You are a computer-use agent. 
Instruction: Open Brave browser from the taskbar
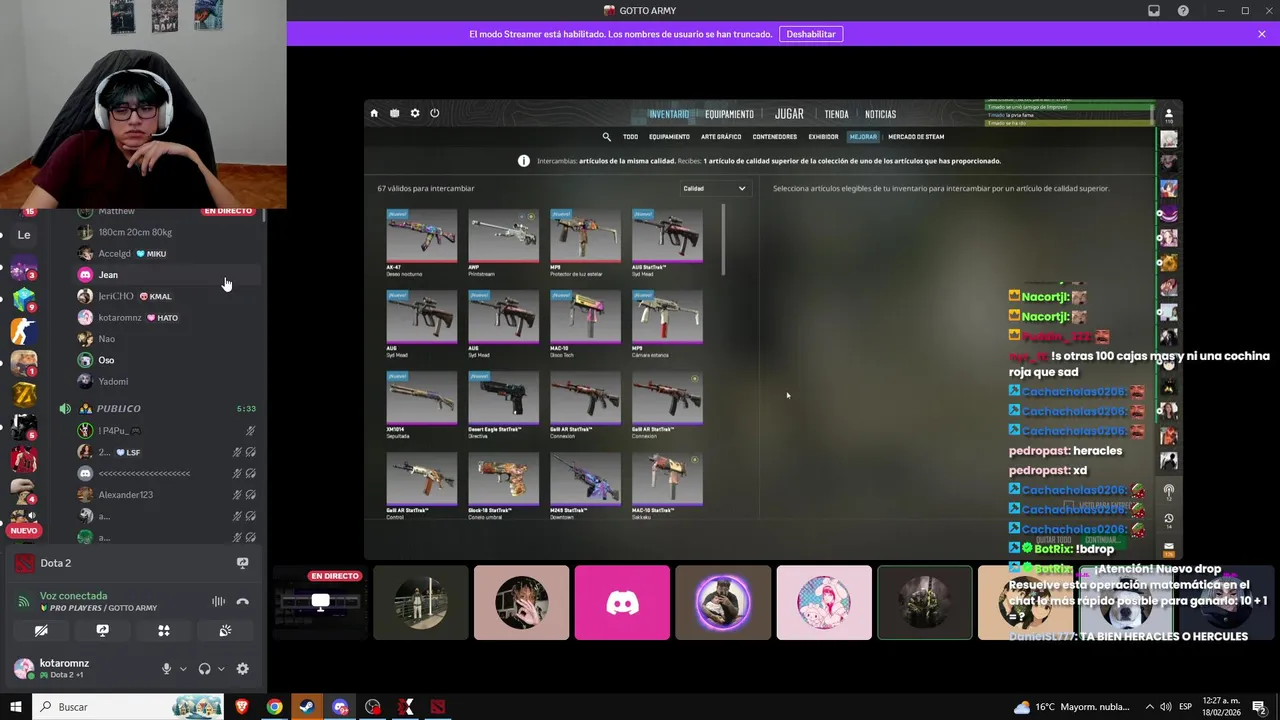(242, 707)
